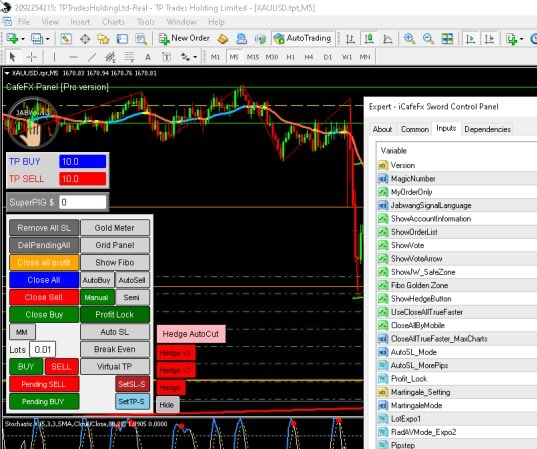Click the Zoom In magnifier icon
Screen dimensions: 537x449
pos(409,39)
